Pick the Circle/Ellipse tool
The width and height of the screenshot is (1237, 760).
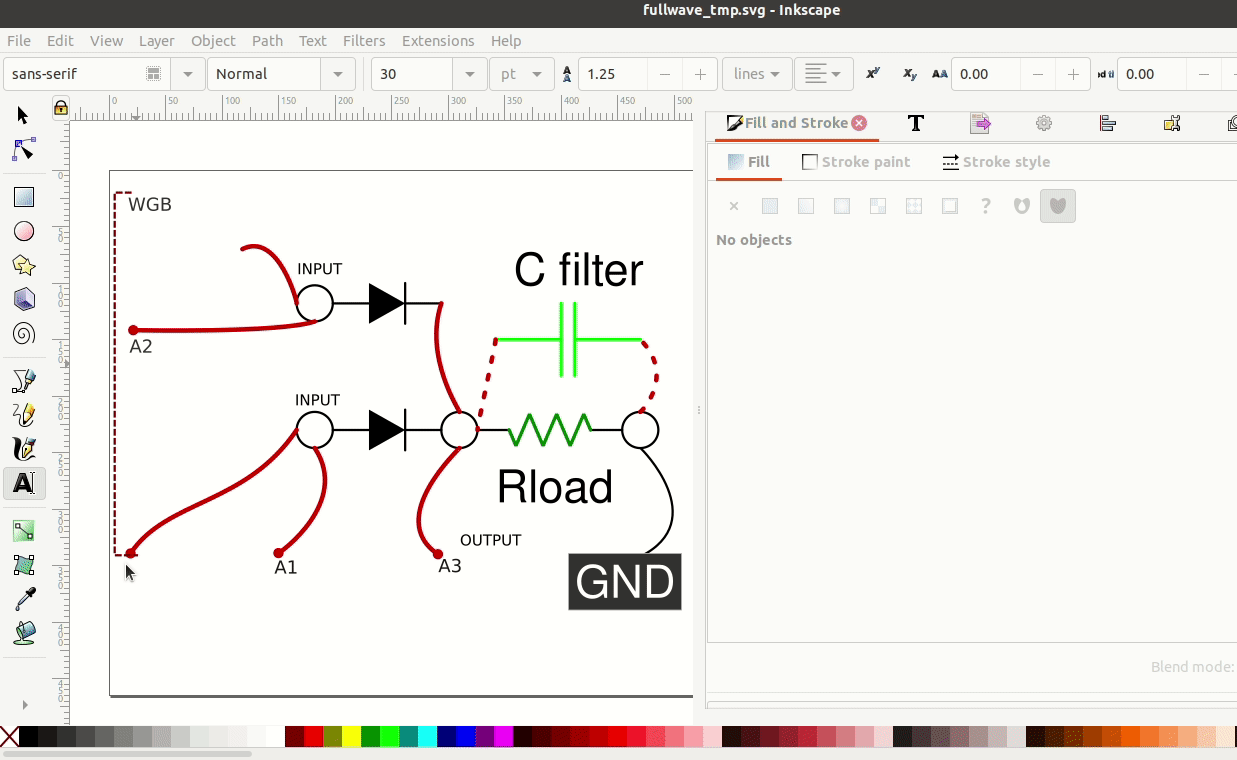coord(24,231)
